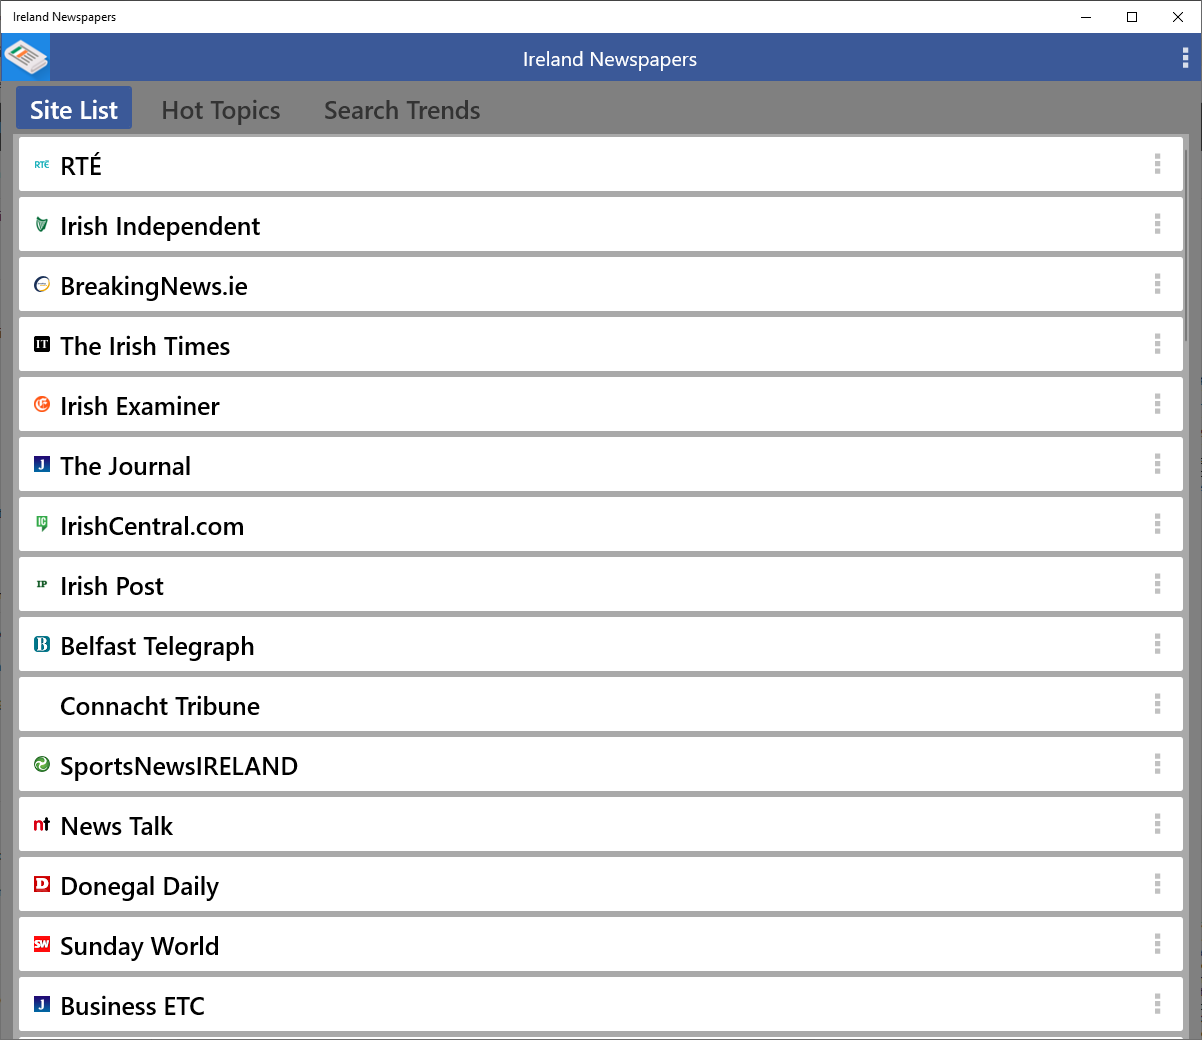Open the Irish Examiner site
This screenshot has height=1040, width=1202.
600,404
